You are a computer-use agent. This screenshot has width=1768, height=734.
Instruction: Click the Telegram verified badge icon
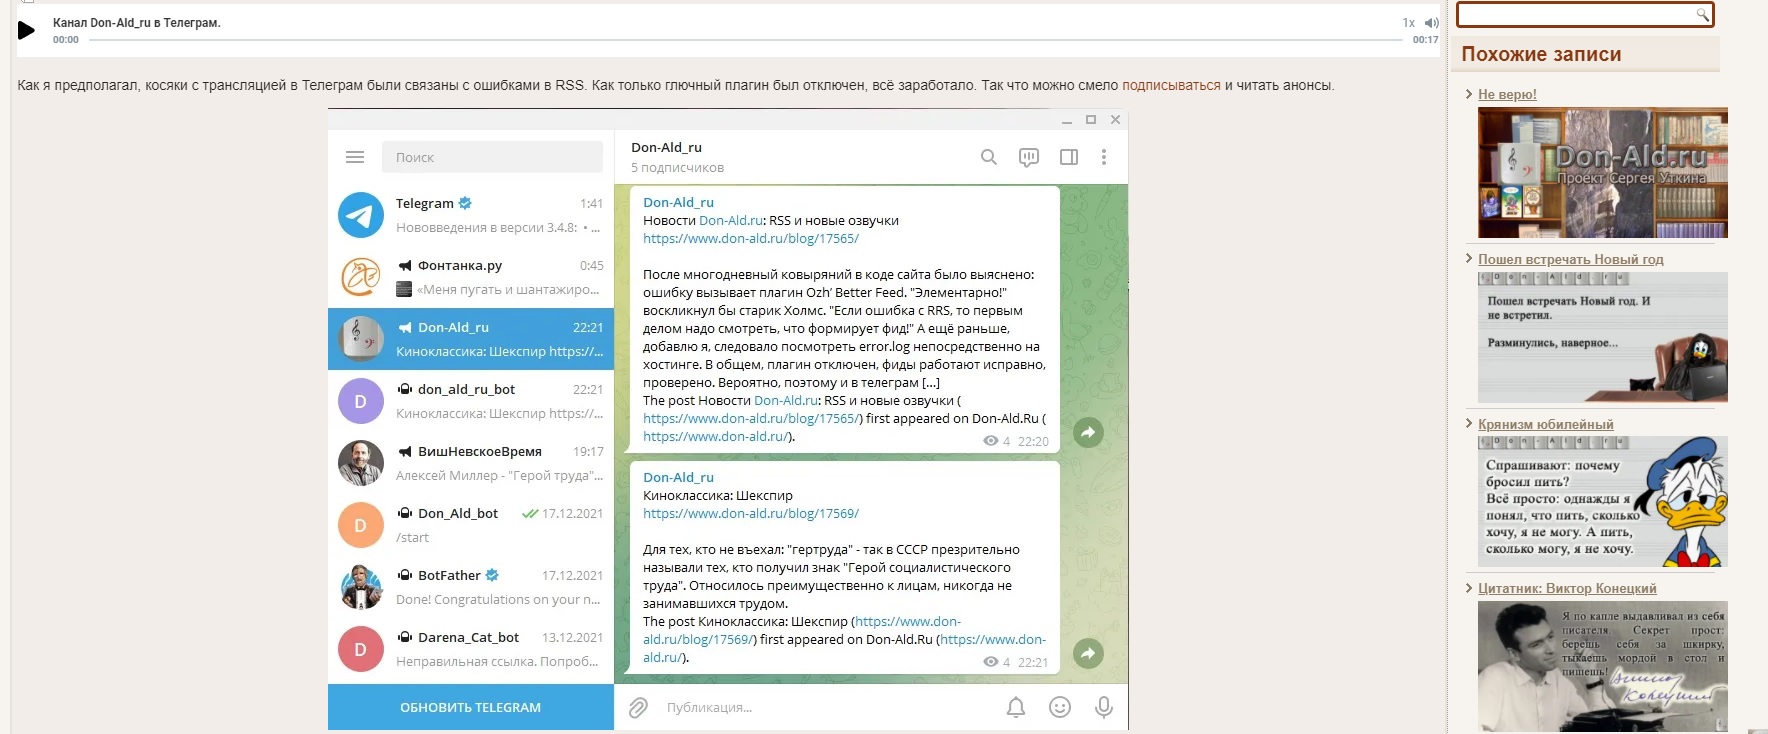pos(465,203)
